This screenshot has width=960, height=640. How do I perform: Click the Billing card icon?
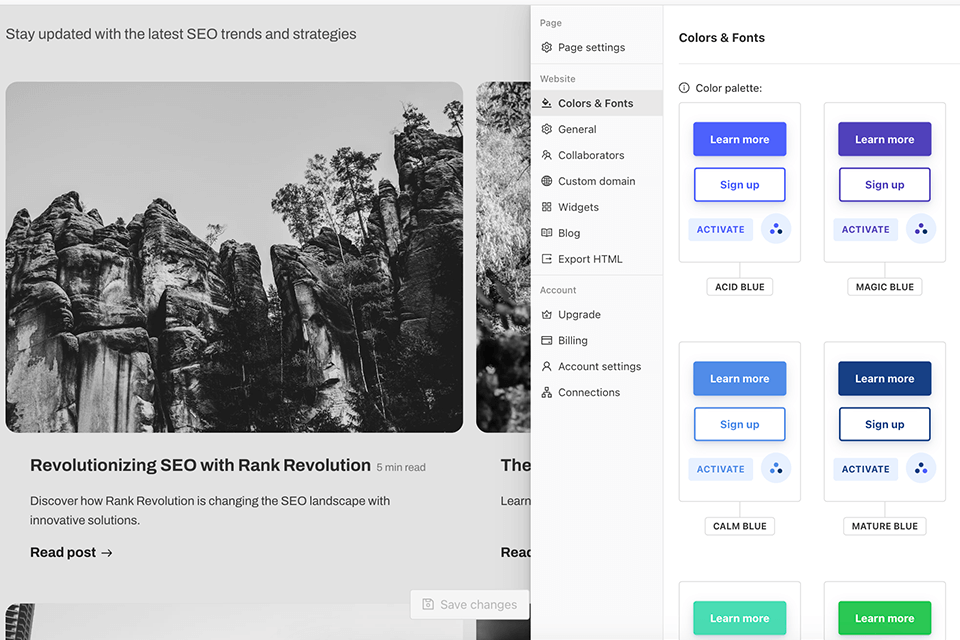pyautogui.click(x=547, y=341)
